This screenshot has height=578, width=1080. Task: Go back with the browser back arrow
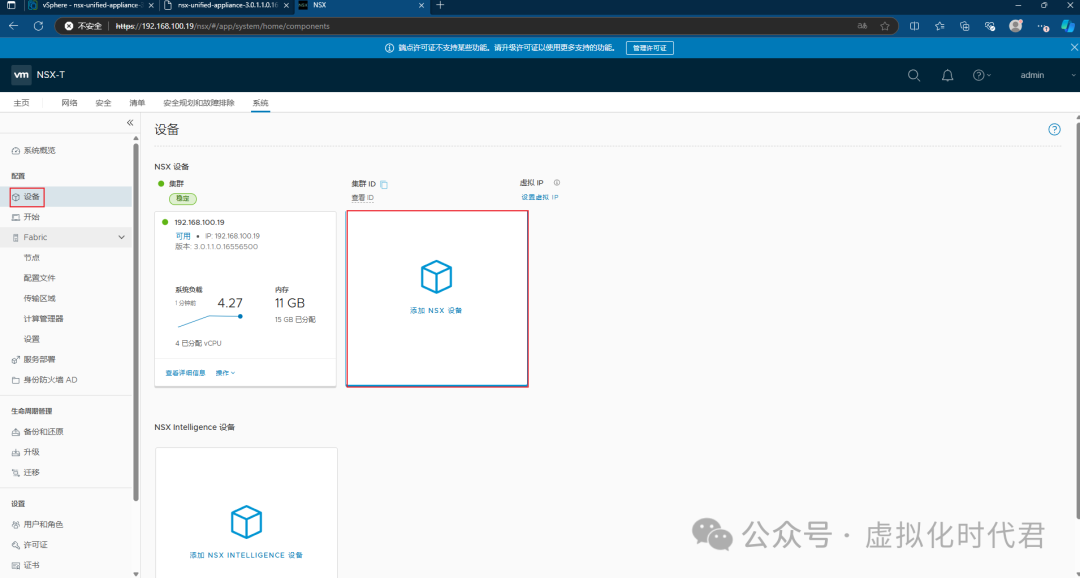coord(13,26)
